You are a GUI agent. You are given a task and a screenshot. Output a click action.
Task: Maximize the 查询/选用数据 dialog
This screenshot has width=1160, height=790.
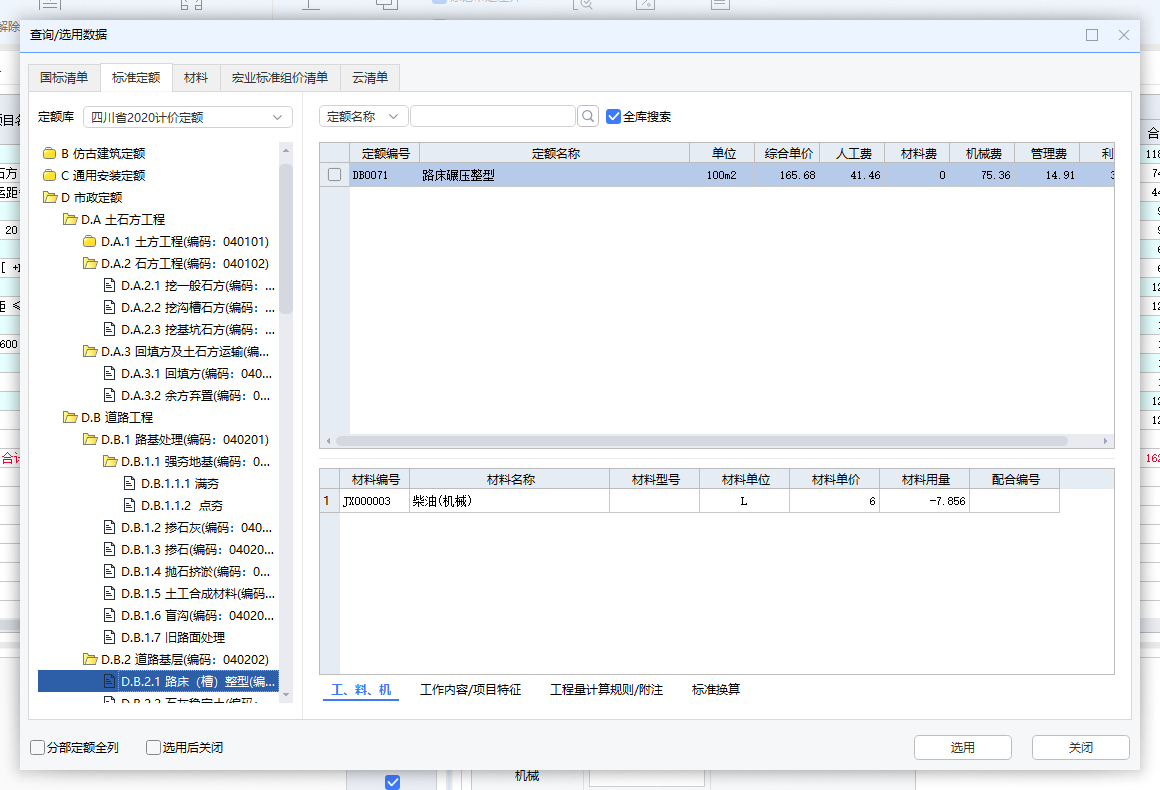[1092, 35]
